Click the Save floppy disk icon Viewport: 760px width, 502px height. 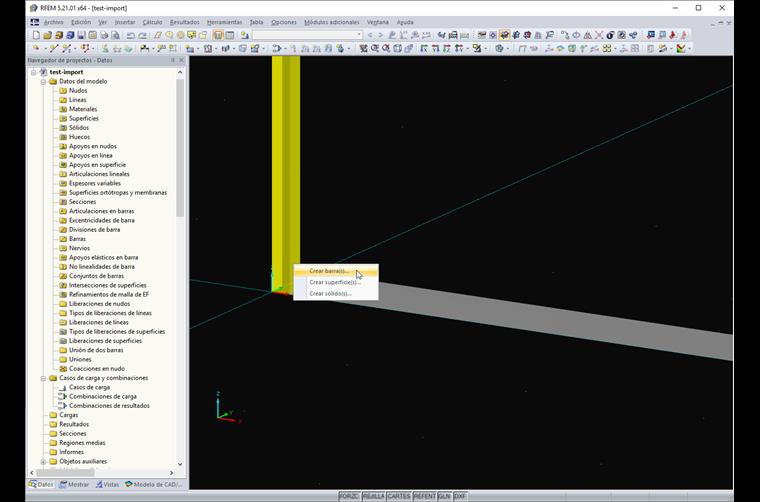(x=81, y=35)
